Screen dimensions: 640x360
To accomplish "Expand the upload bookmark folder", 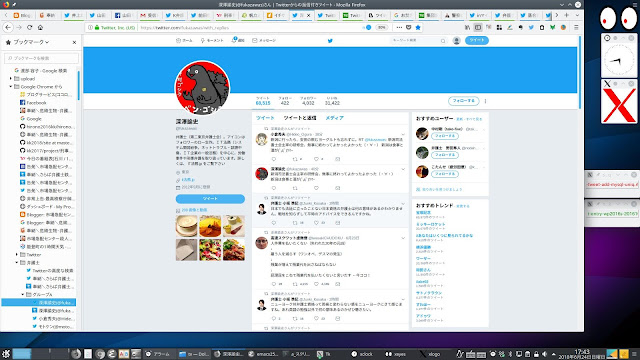I will click(x=11, y=78).
